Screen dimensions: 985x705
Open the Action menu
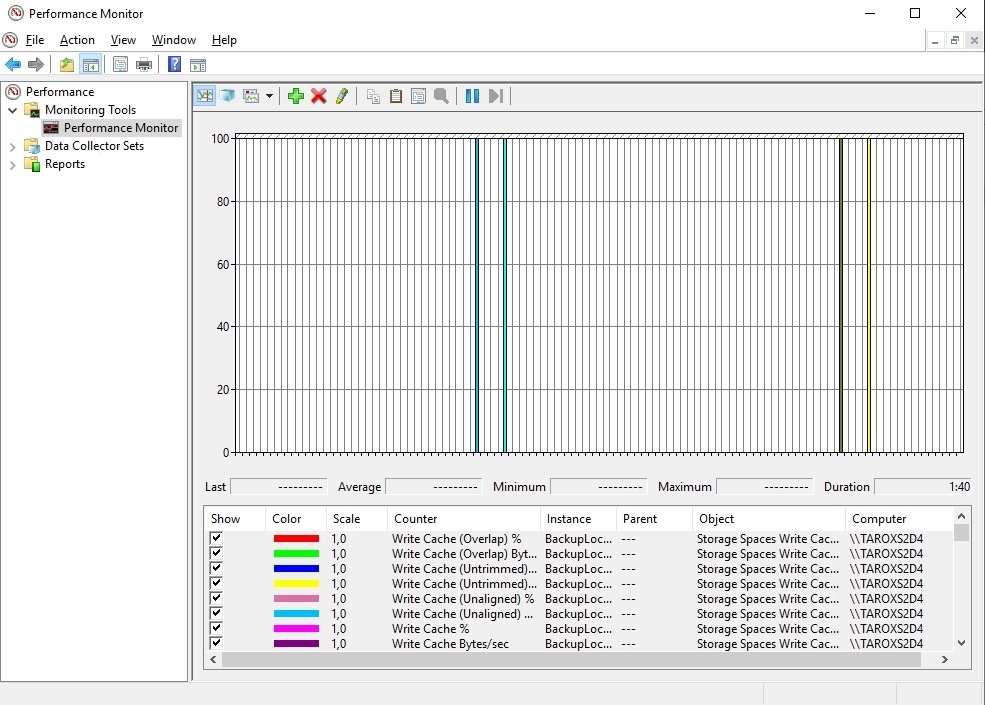(77, 40)
